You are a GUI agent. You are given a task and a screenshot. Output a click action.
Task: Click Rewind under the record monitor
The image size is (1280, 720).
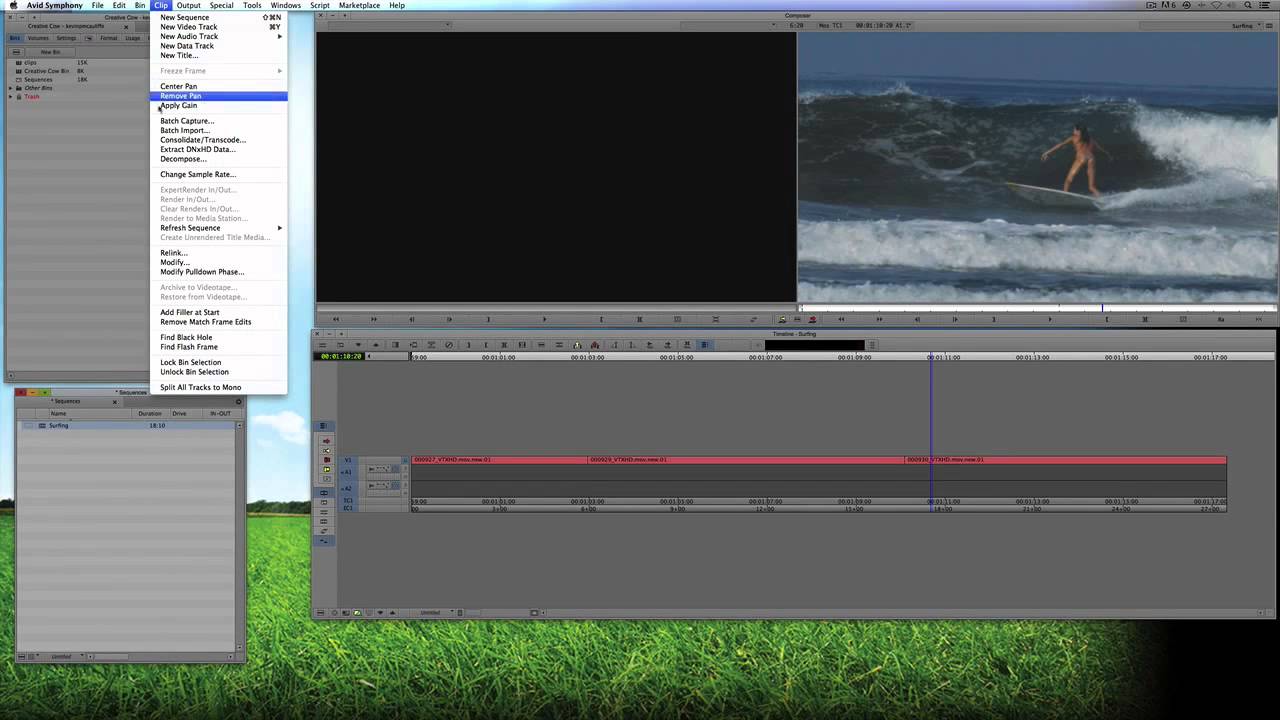(x=840, y=319)
